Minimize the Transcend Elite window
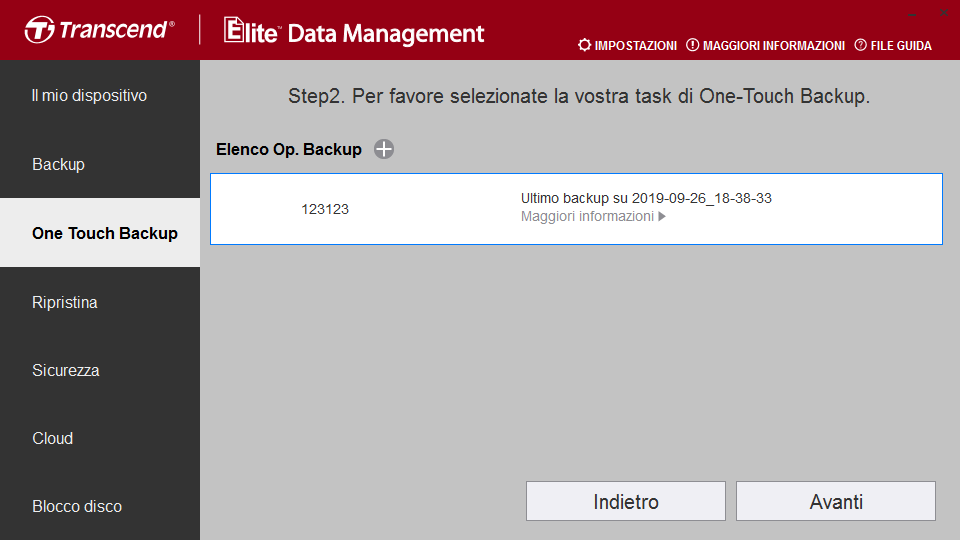This screenshot has height=540, width=960. (912, 13)
